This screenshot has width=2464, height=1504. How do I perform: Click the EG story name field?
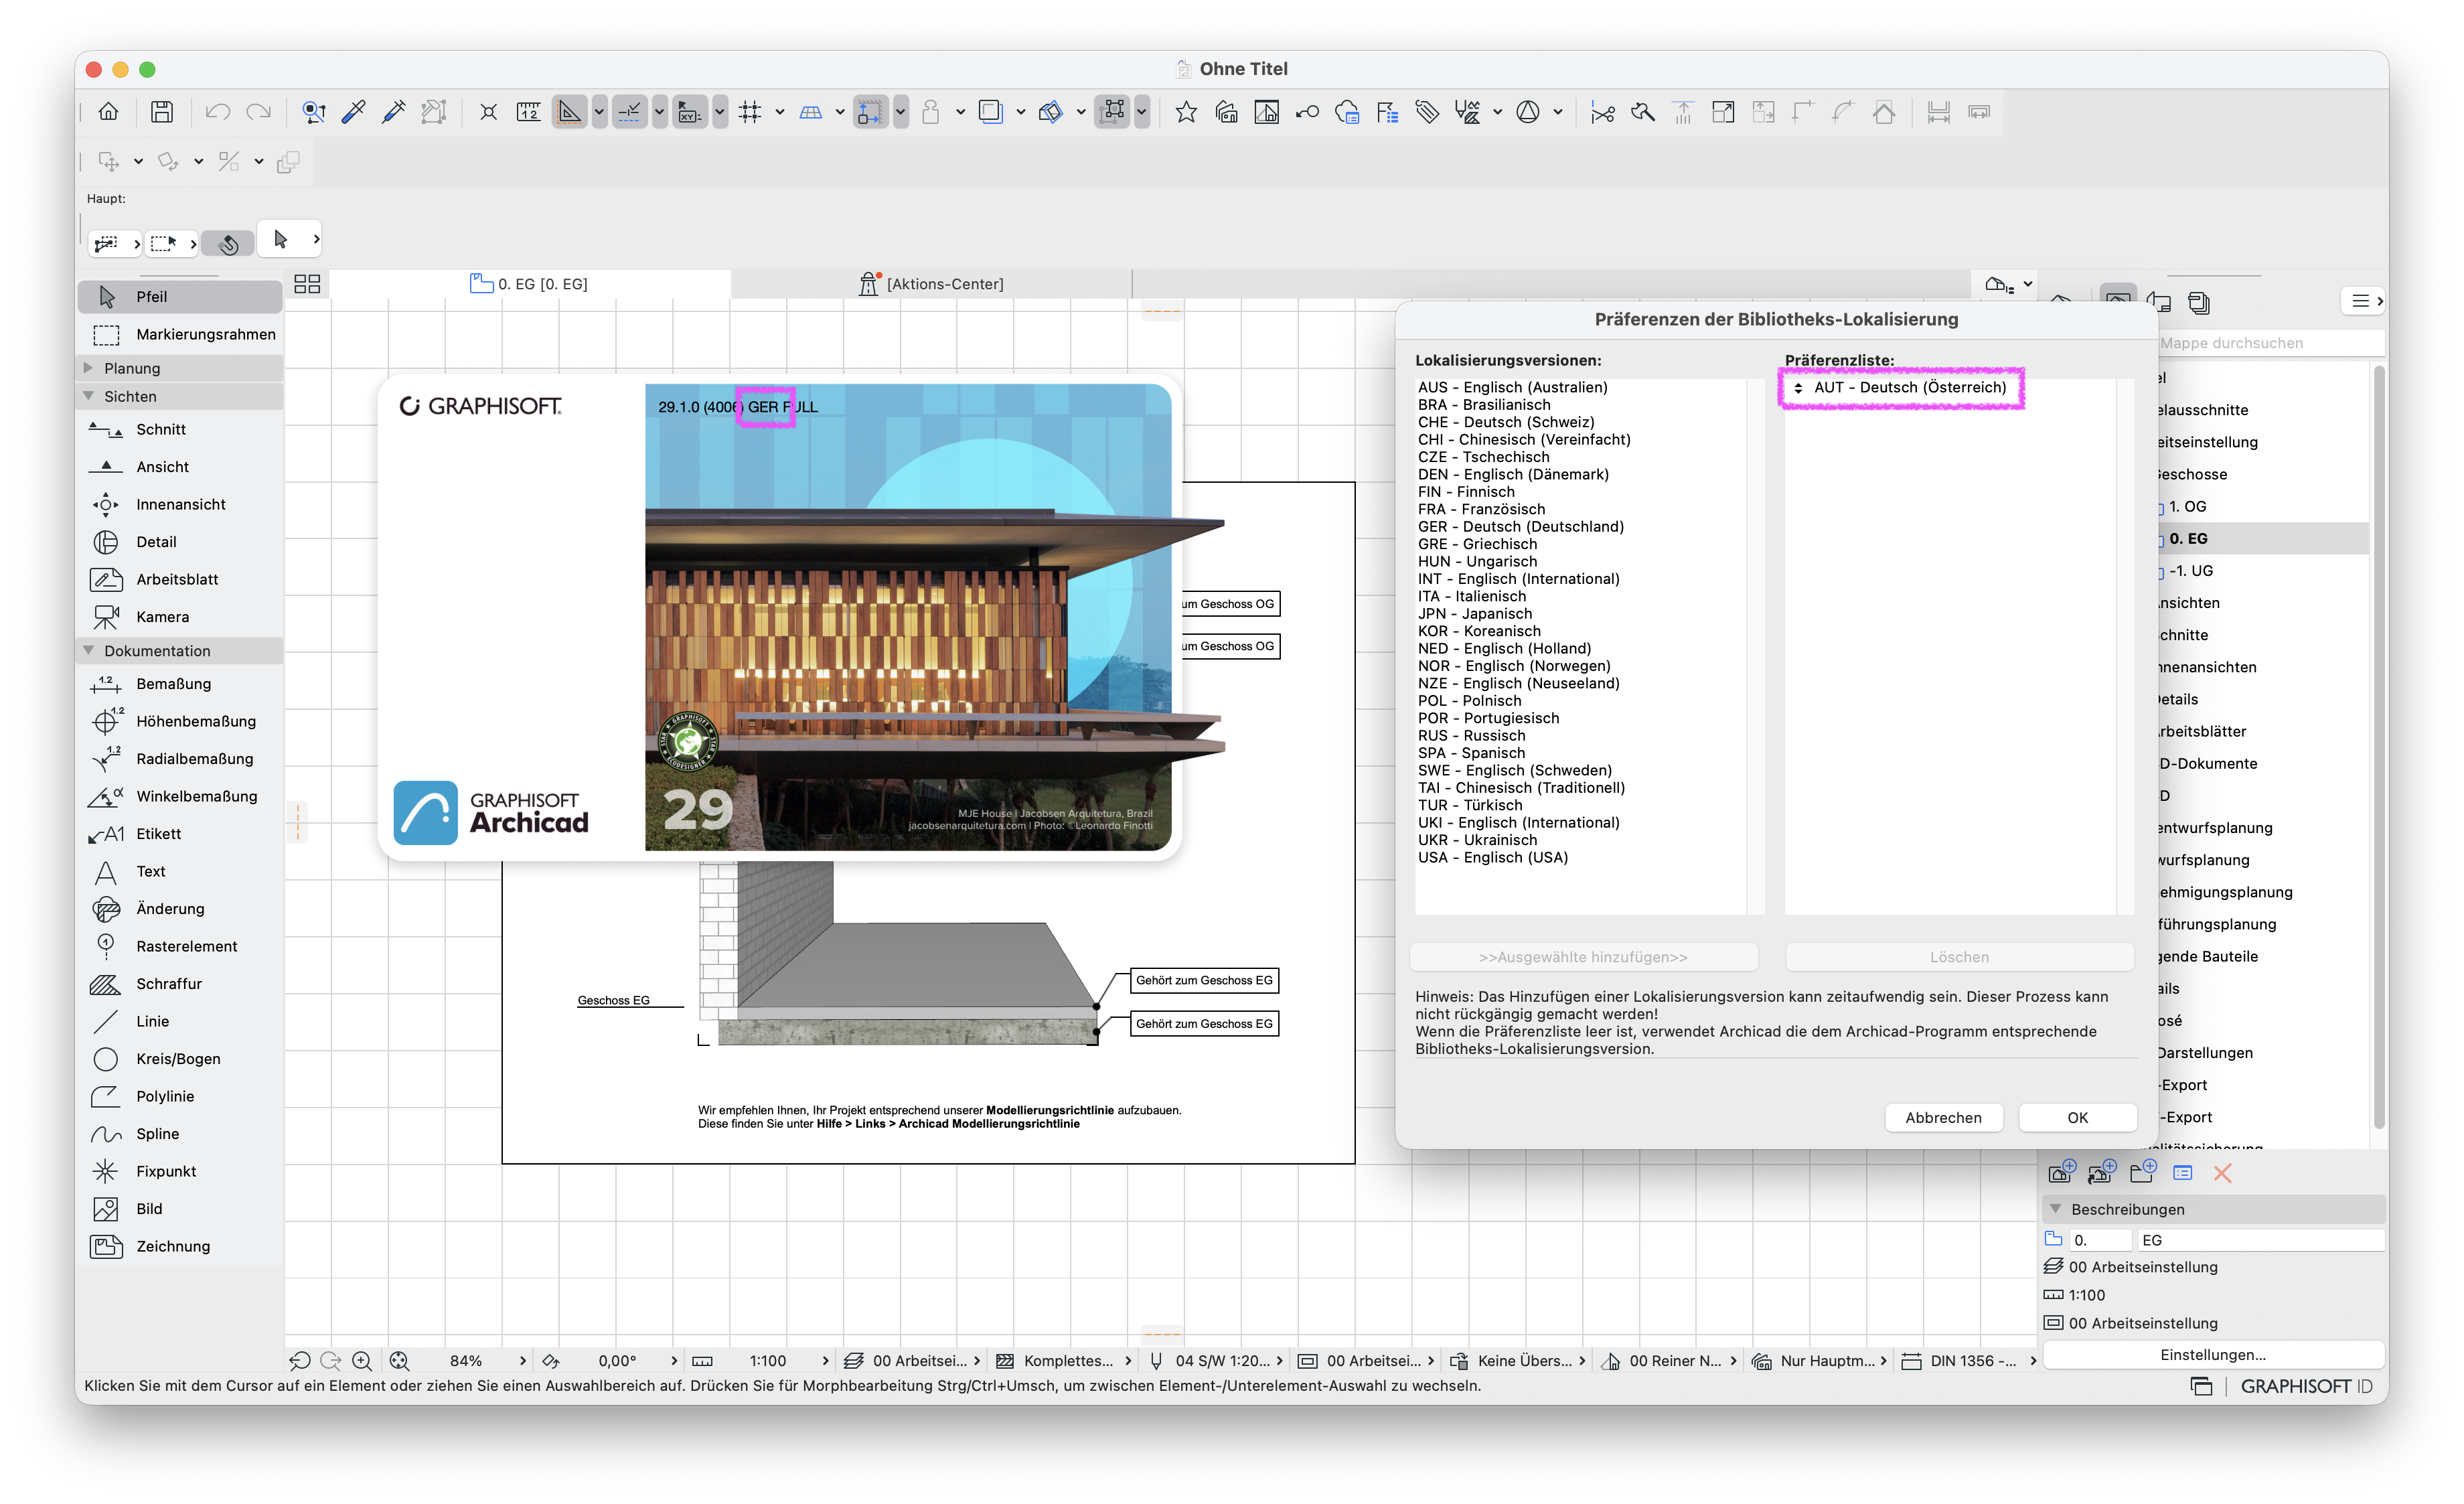(2260, 1240)
